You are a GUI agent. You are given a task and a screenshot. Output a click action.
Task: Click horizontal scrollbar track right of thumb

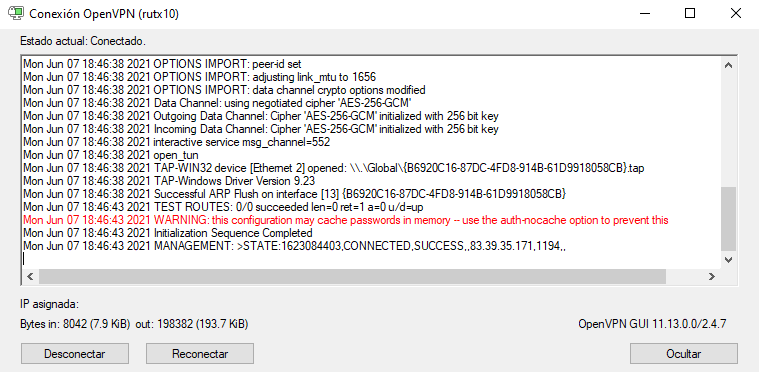point(685,277)
